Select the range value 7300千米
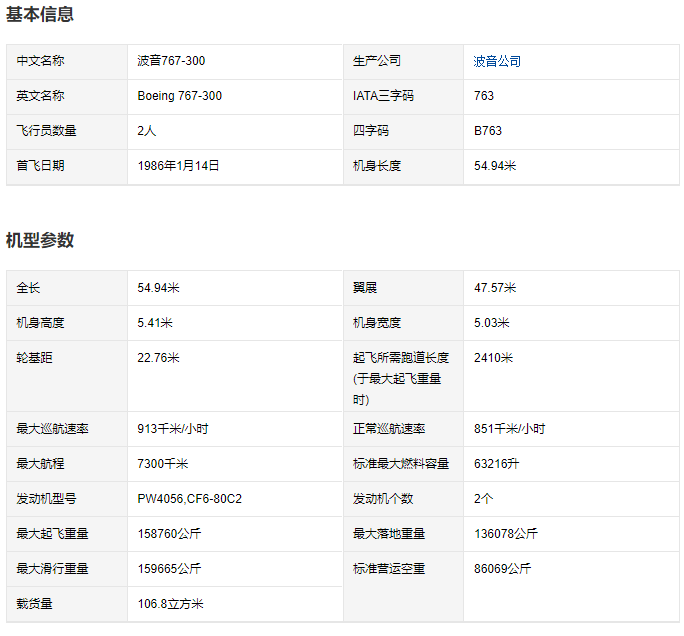 [x=163, y=464]
